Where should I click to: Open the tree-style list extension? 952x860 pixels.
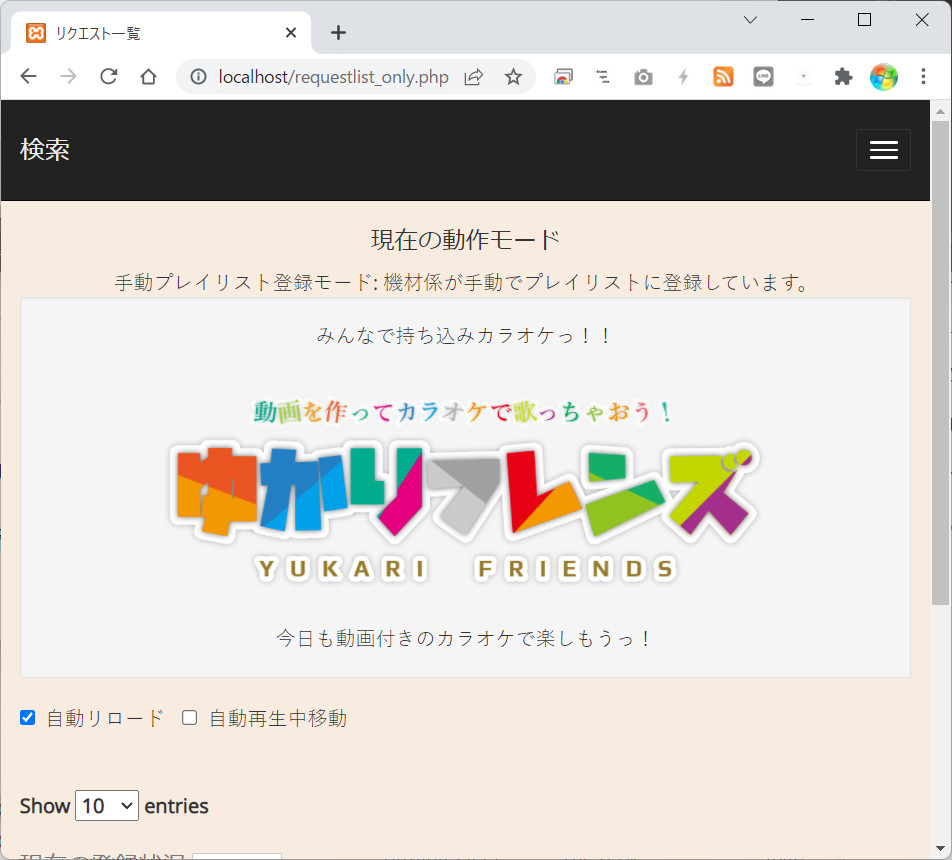pos(603,77)
